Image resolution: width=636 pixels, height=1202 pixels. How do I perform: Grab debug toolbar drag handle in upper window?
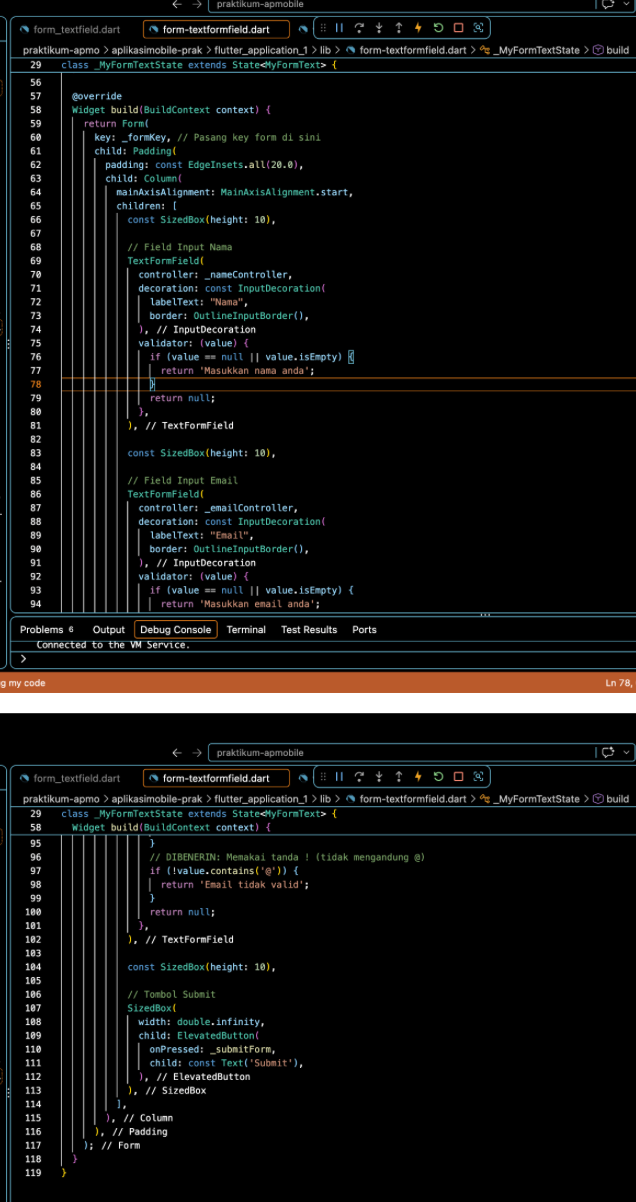pyautogui.click(x=322, y=28)
